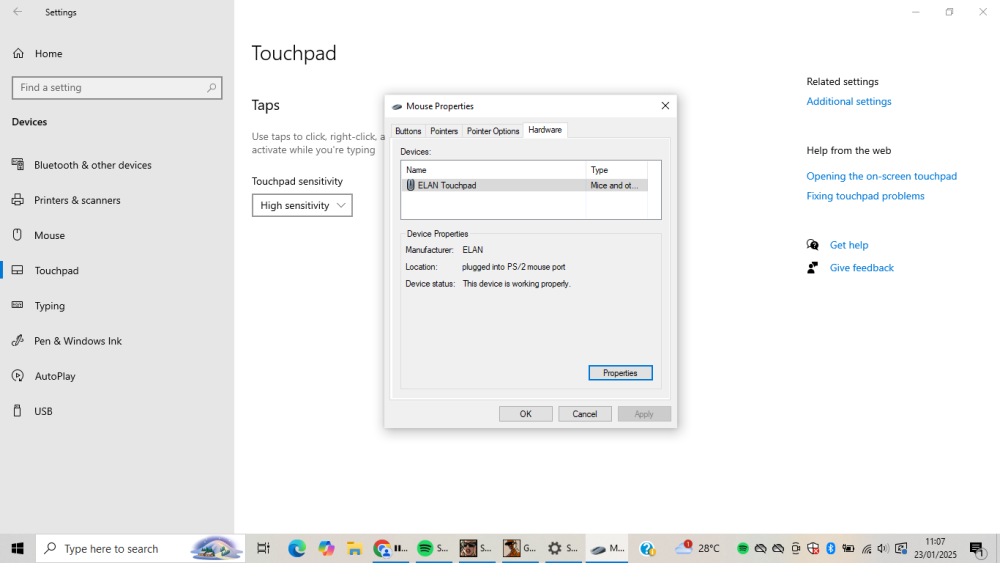Open Additional settings link

849,101
